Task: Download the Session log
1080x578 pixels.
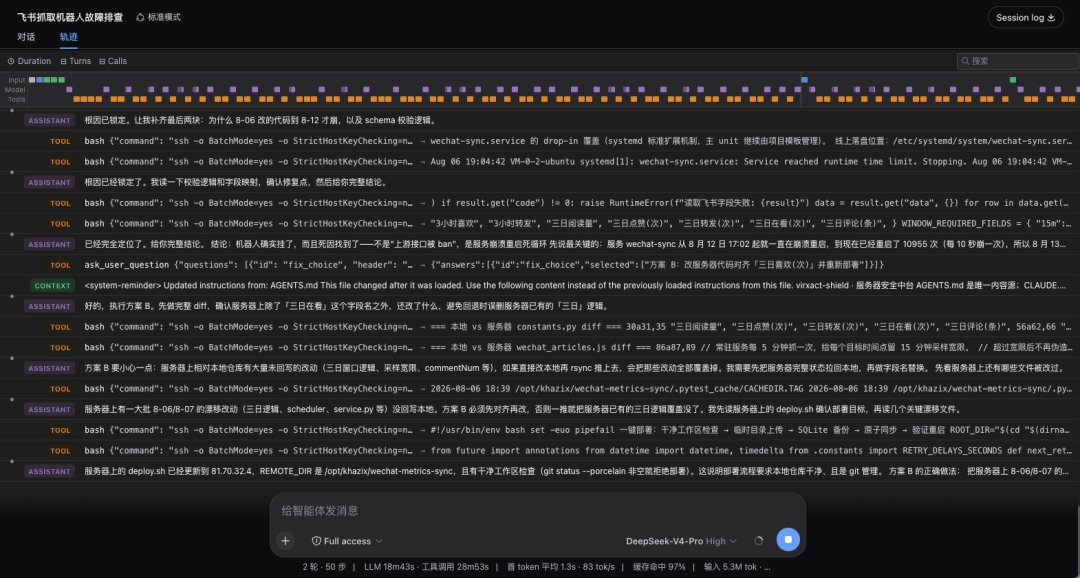Action: (1025, 17)
